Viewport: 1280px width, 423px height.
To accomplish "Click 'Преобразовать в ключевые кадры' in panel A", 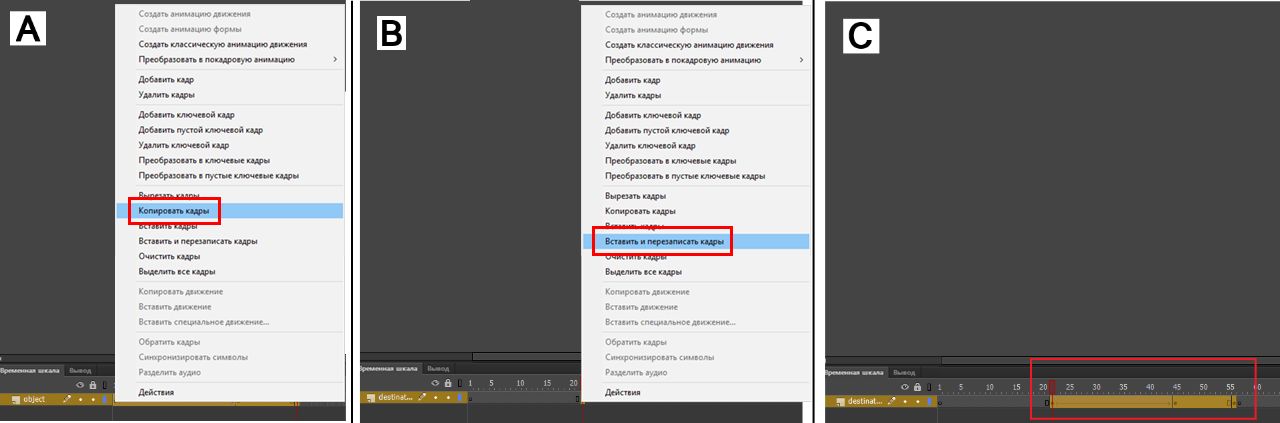I will 204,160.
